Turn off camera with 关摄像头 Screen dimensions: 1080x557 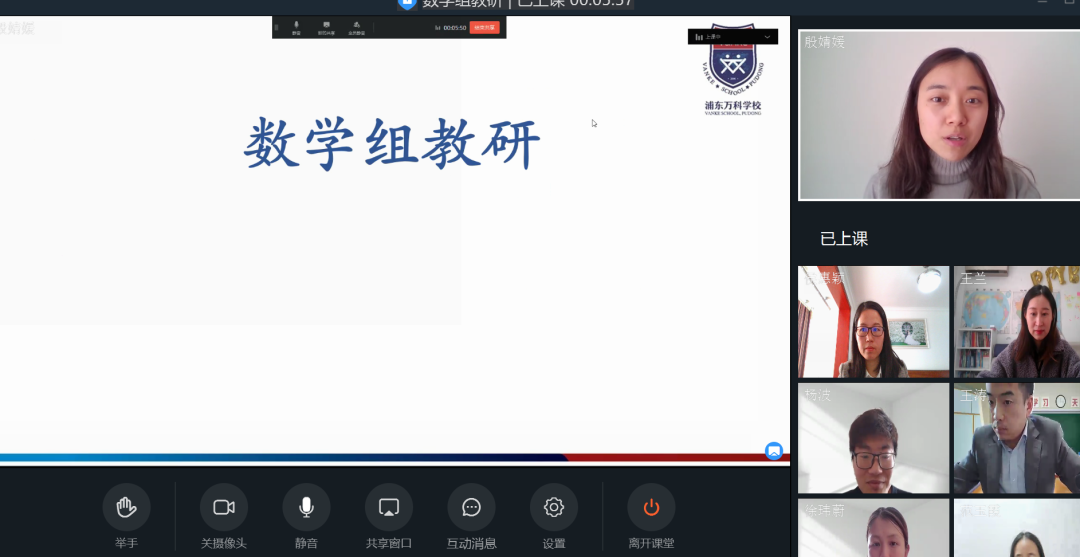pyautogui.click(x=224, y=508)
